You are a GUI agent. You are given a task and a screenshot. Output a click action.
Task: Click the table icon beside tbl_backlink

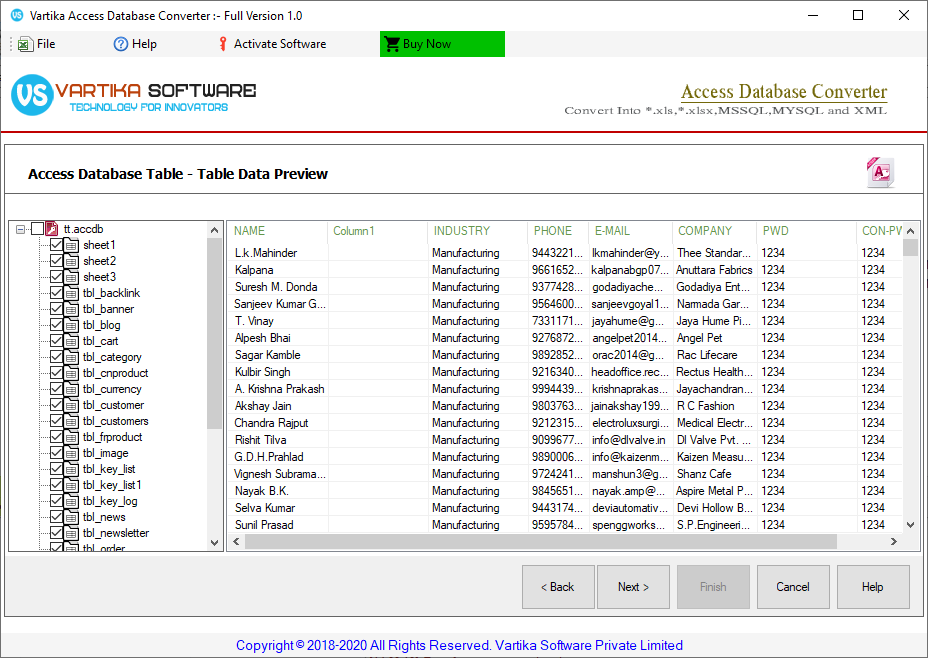coord(72,293)
